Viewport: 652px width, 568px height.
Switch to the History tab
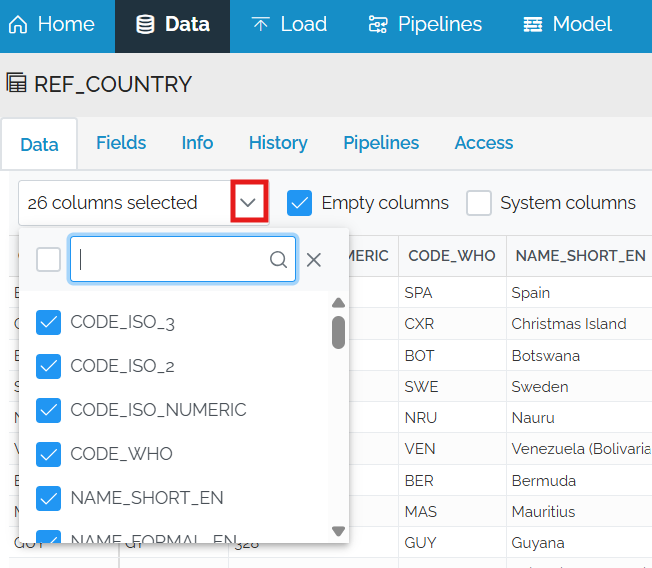[x=278, y=143]
